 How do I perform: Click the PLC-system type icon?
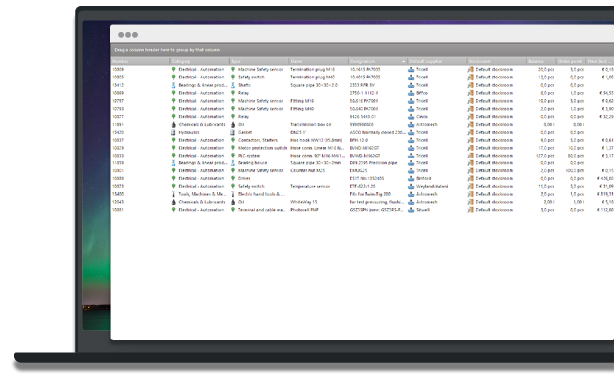pos(233,156)
